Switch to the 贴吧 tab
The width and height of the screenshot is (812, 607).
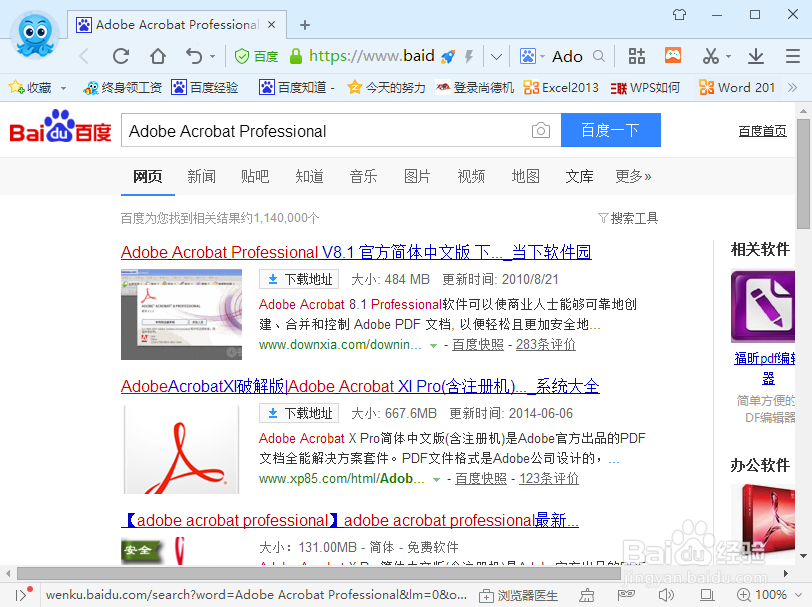click(x=255, y=177)
